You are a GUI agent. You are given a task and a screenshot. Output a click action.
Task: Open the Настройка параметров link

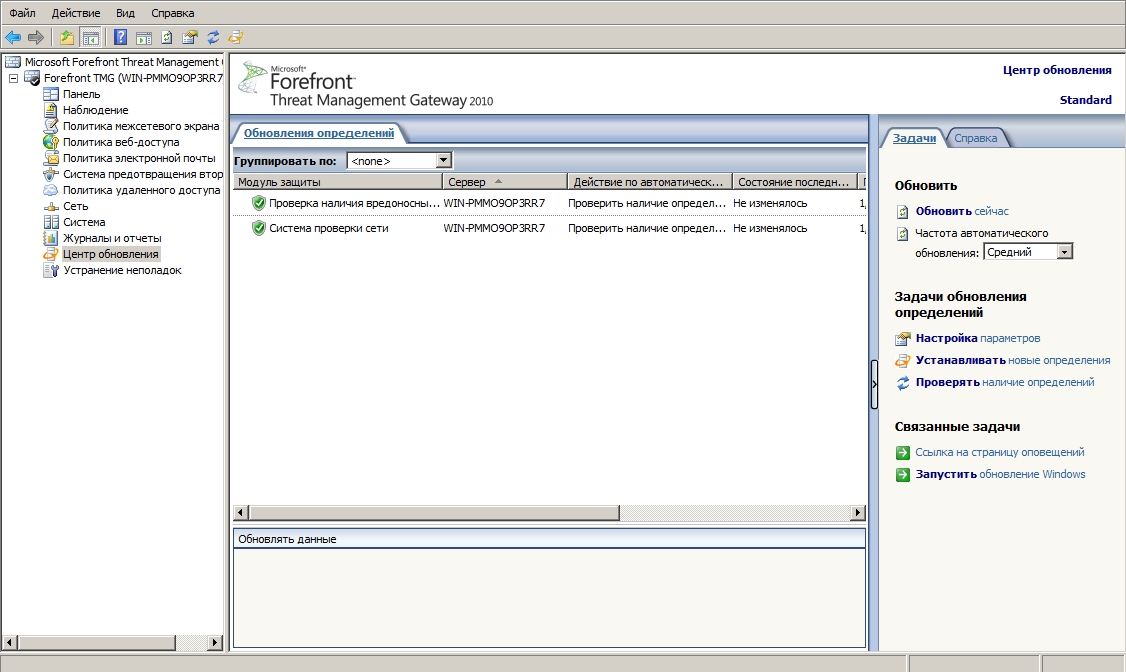pyautogui.click(x=977, y=338)
